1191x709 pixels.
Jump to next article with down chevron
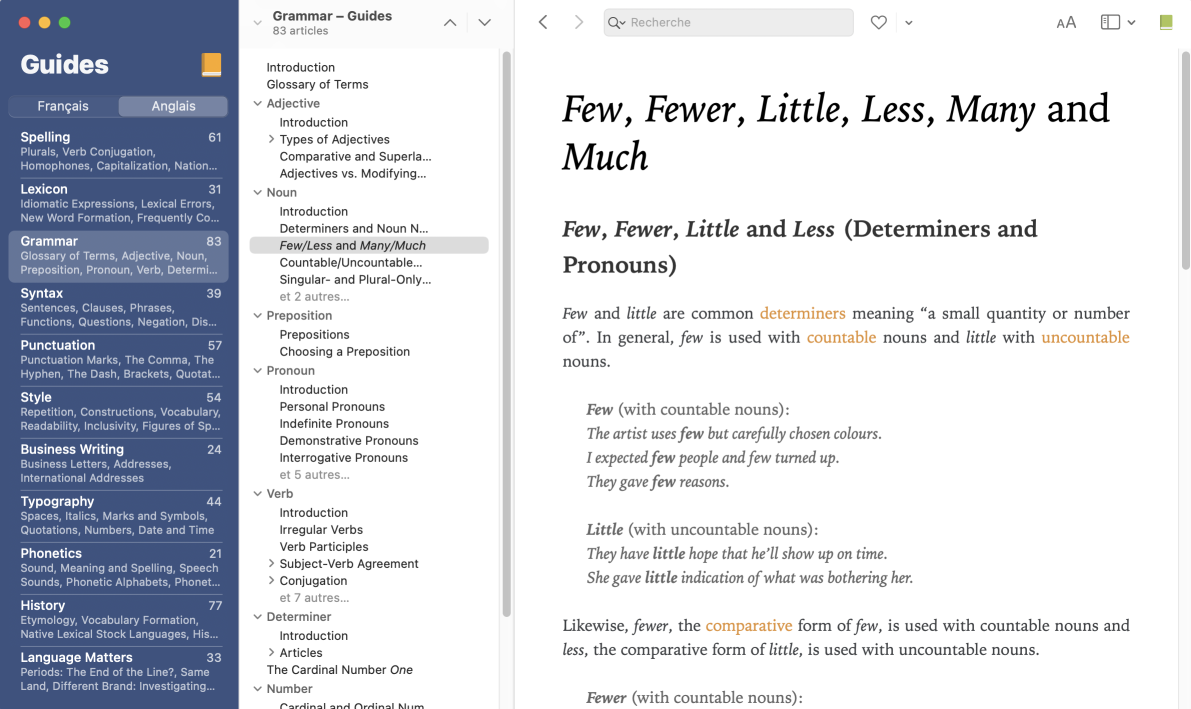(x=485, y=23)
